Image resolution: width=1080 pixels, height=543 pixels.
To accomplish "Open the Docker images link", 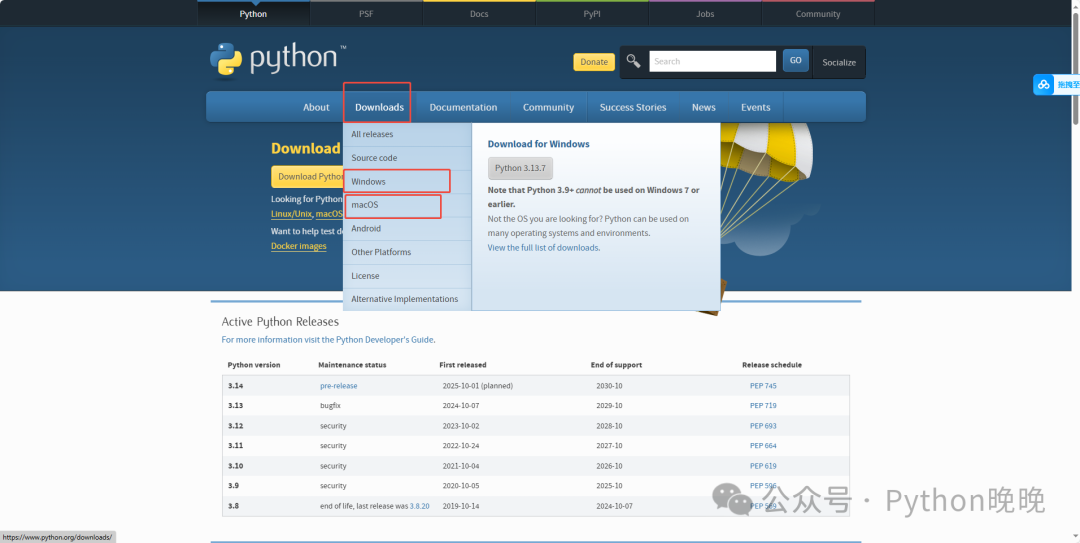I will click(x=299, y=246).
